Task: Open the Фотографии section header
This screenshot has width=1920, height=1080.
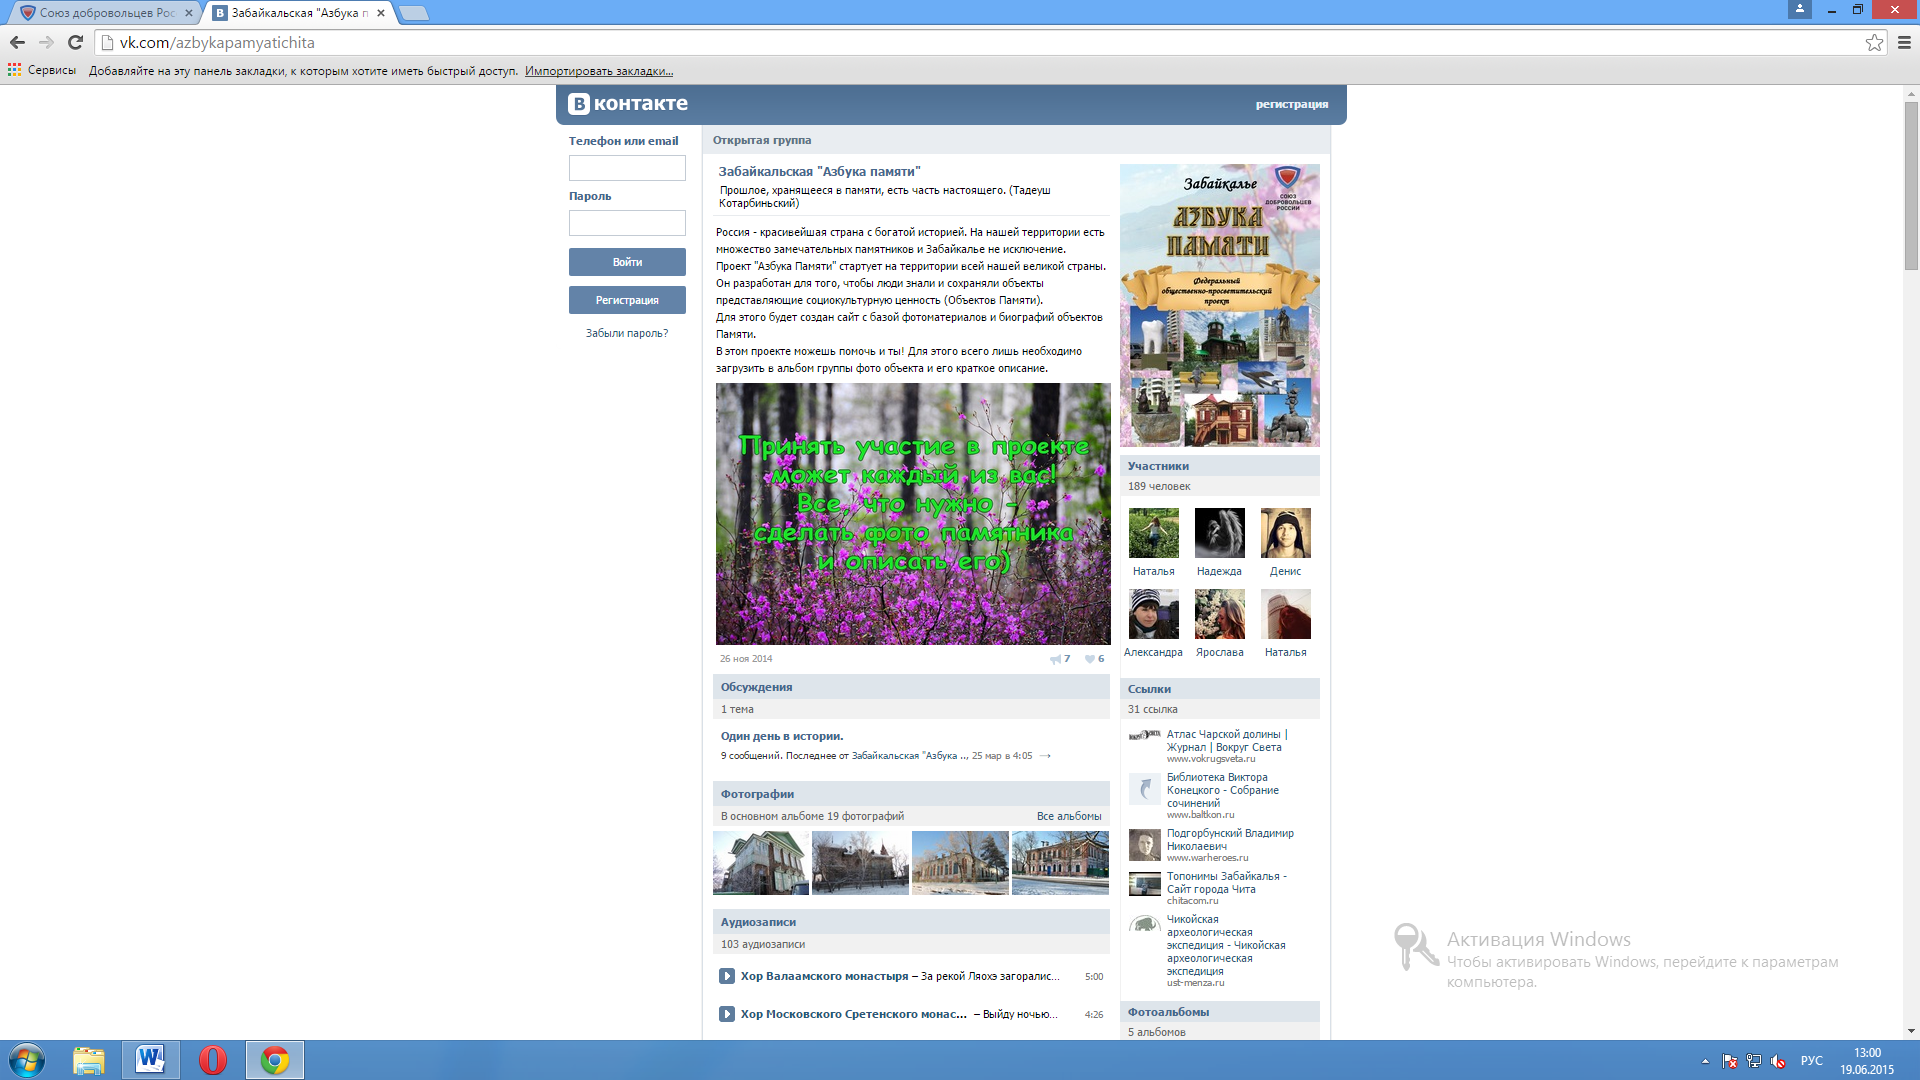Action: click(911, 794)
